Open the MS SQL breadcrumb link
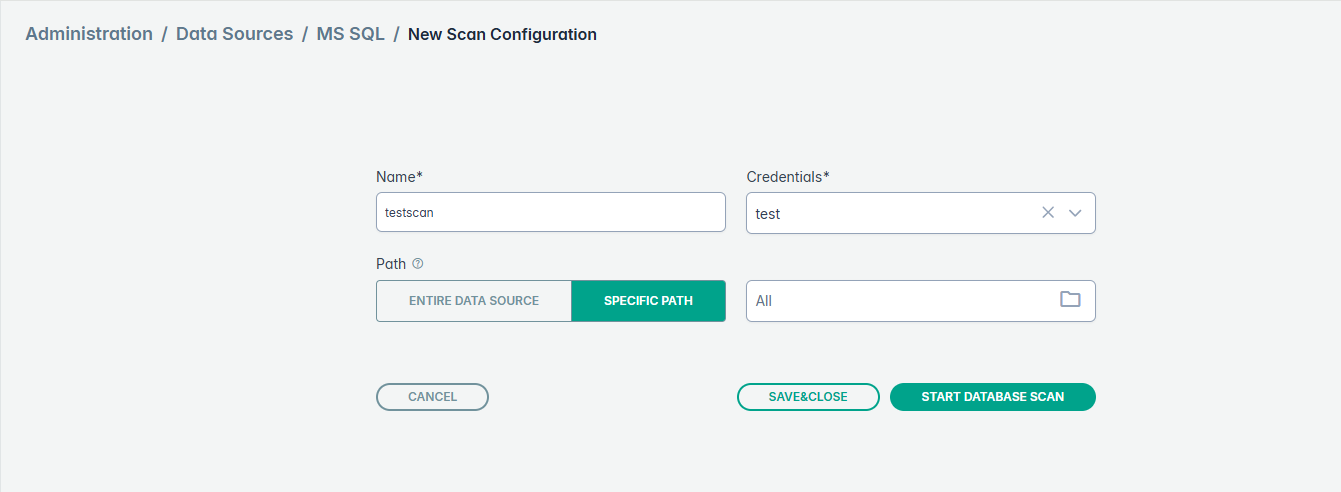 click(x=350, y=34)
